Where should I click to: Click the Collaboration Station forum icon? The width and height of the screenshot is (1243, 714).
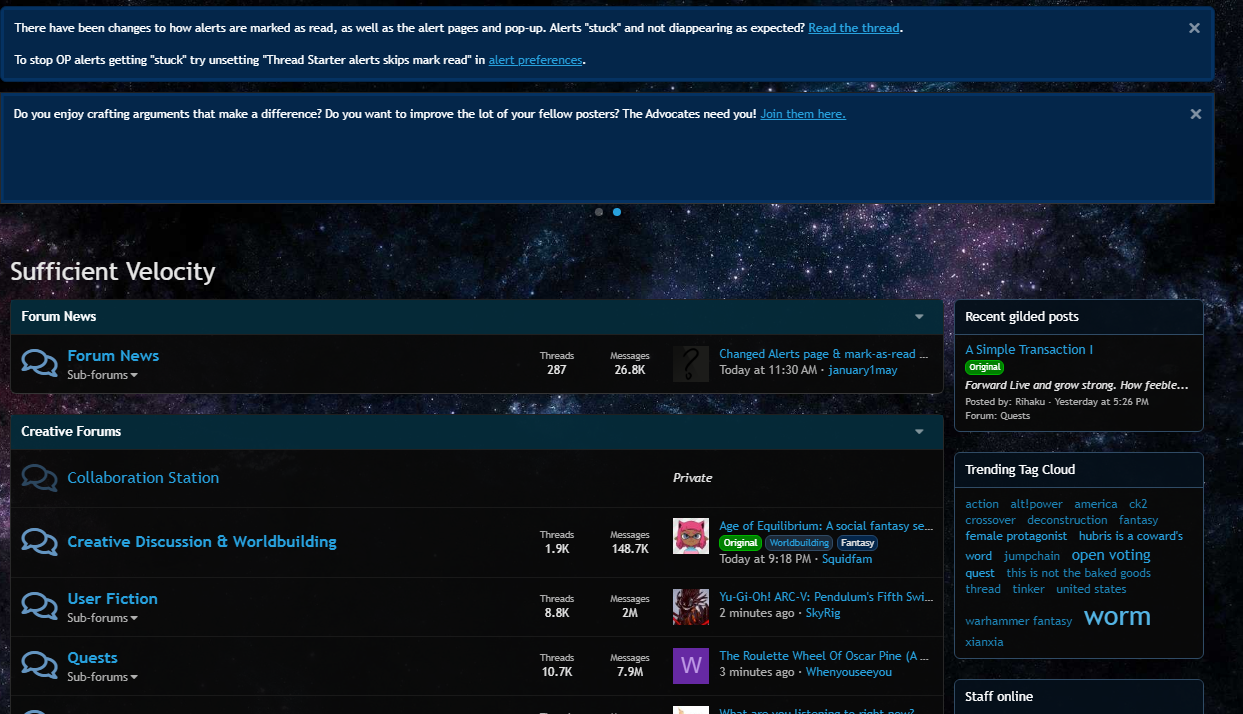tap(39, 477)
